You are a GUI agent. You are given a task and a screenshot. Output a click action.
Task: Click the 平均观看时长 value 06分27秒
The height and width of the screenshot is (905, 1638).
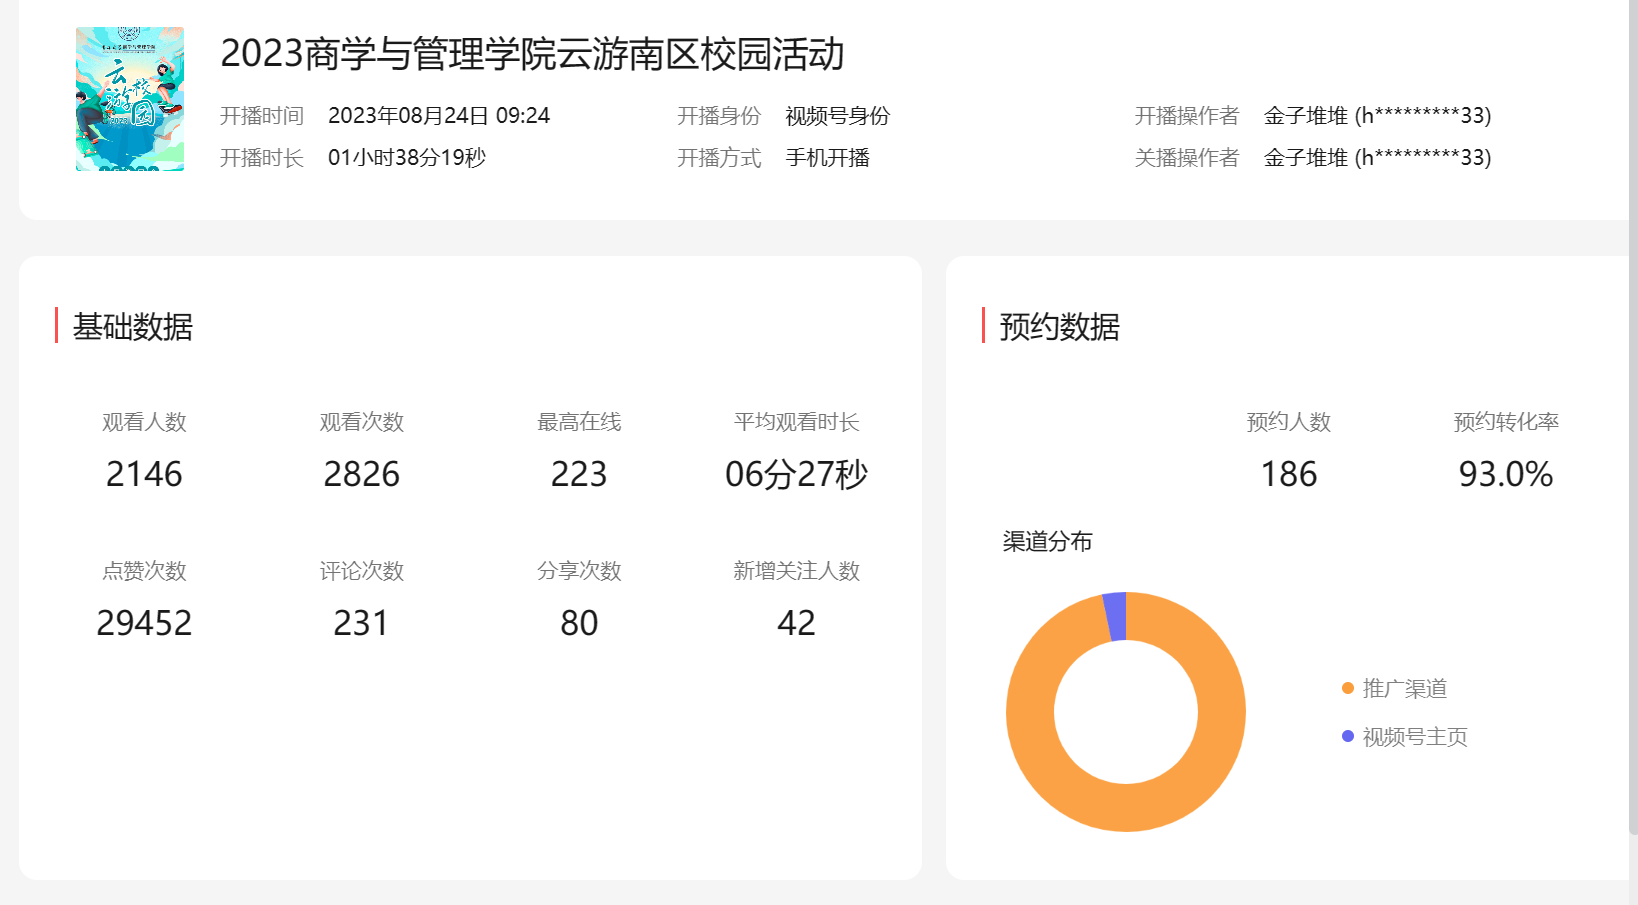tap(796, 474)
